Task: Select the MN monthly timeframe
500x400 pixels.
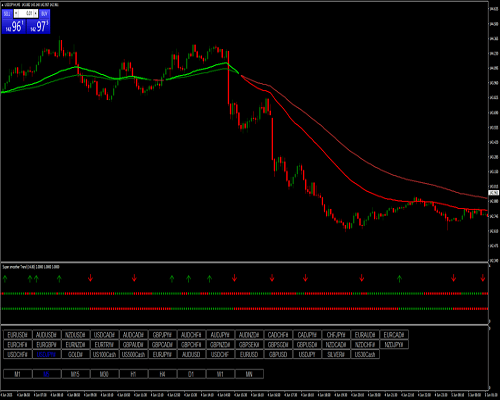Action: coord(249,374)
